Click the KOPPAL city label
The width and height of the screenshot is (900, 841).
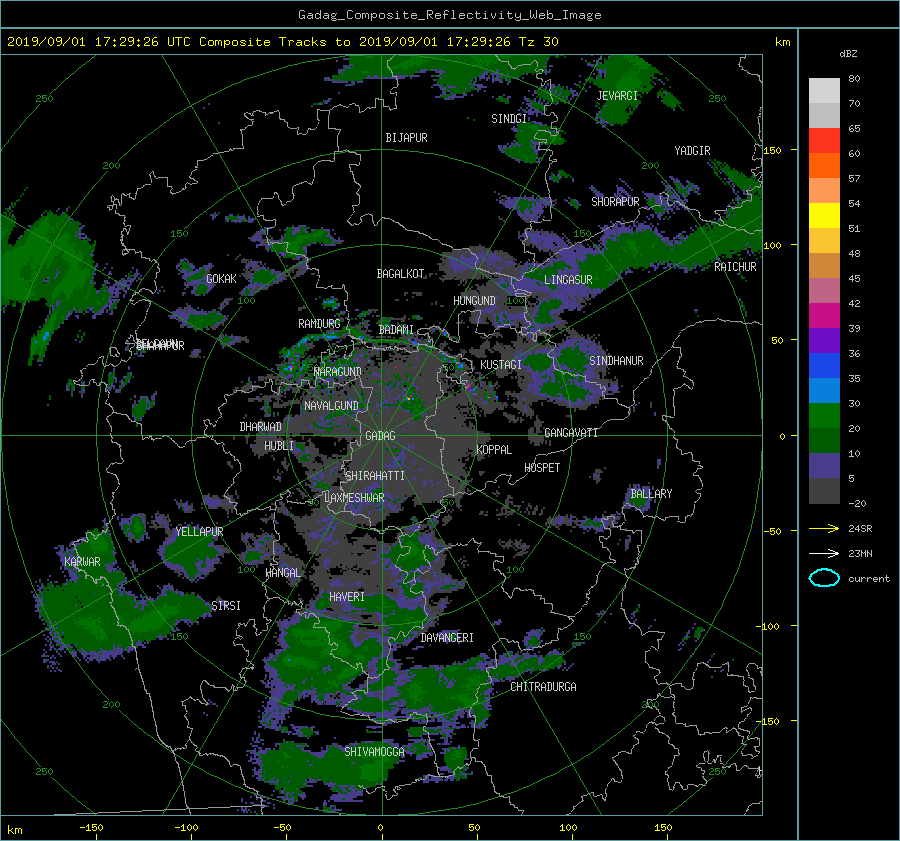(x=494, y=450)
